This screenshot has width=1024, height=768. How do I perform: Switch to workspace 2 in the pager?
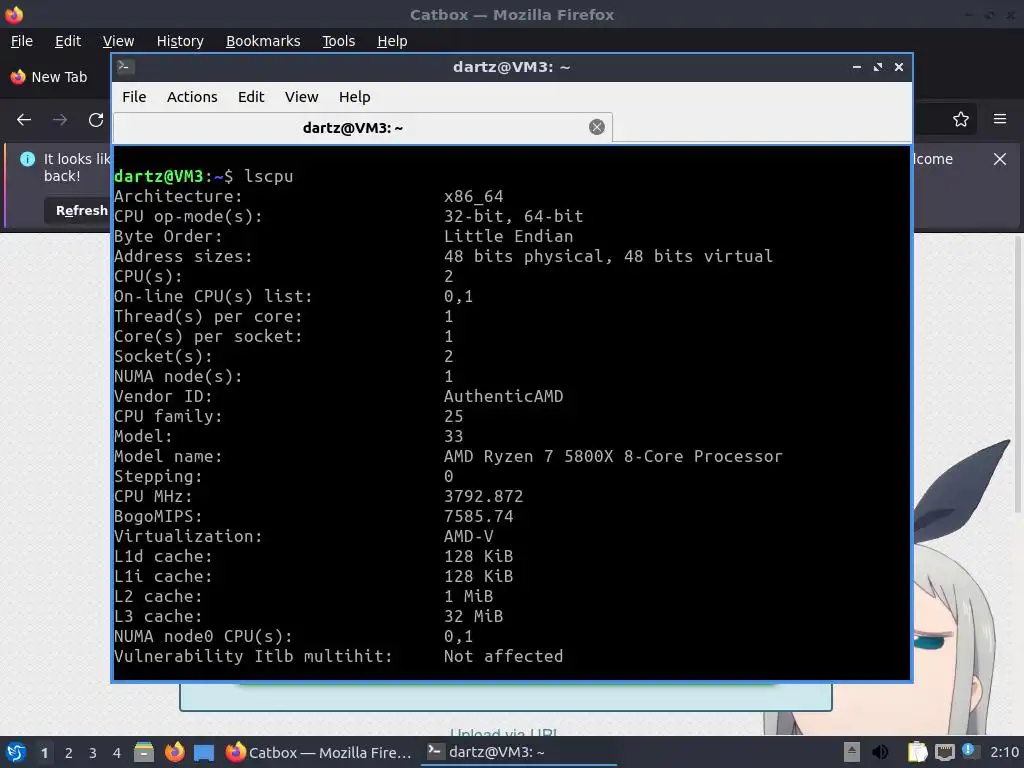[x=69, y=753]
